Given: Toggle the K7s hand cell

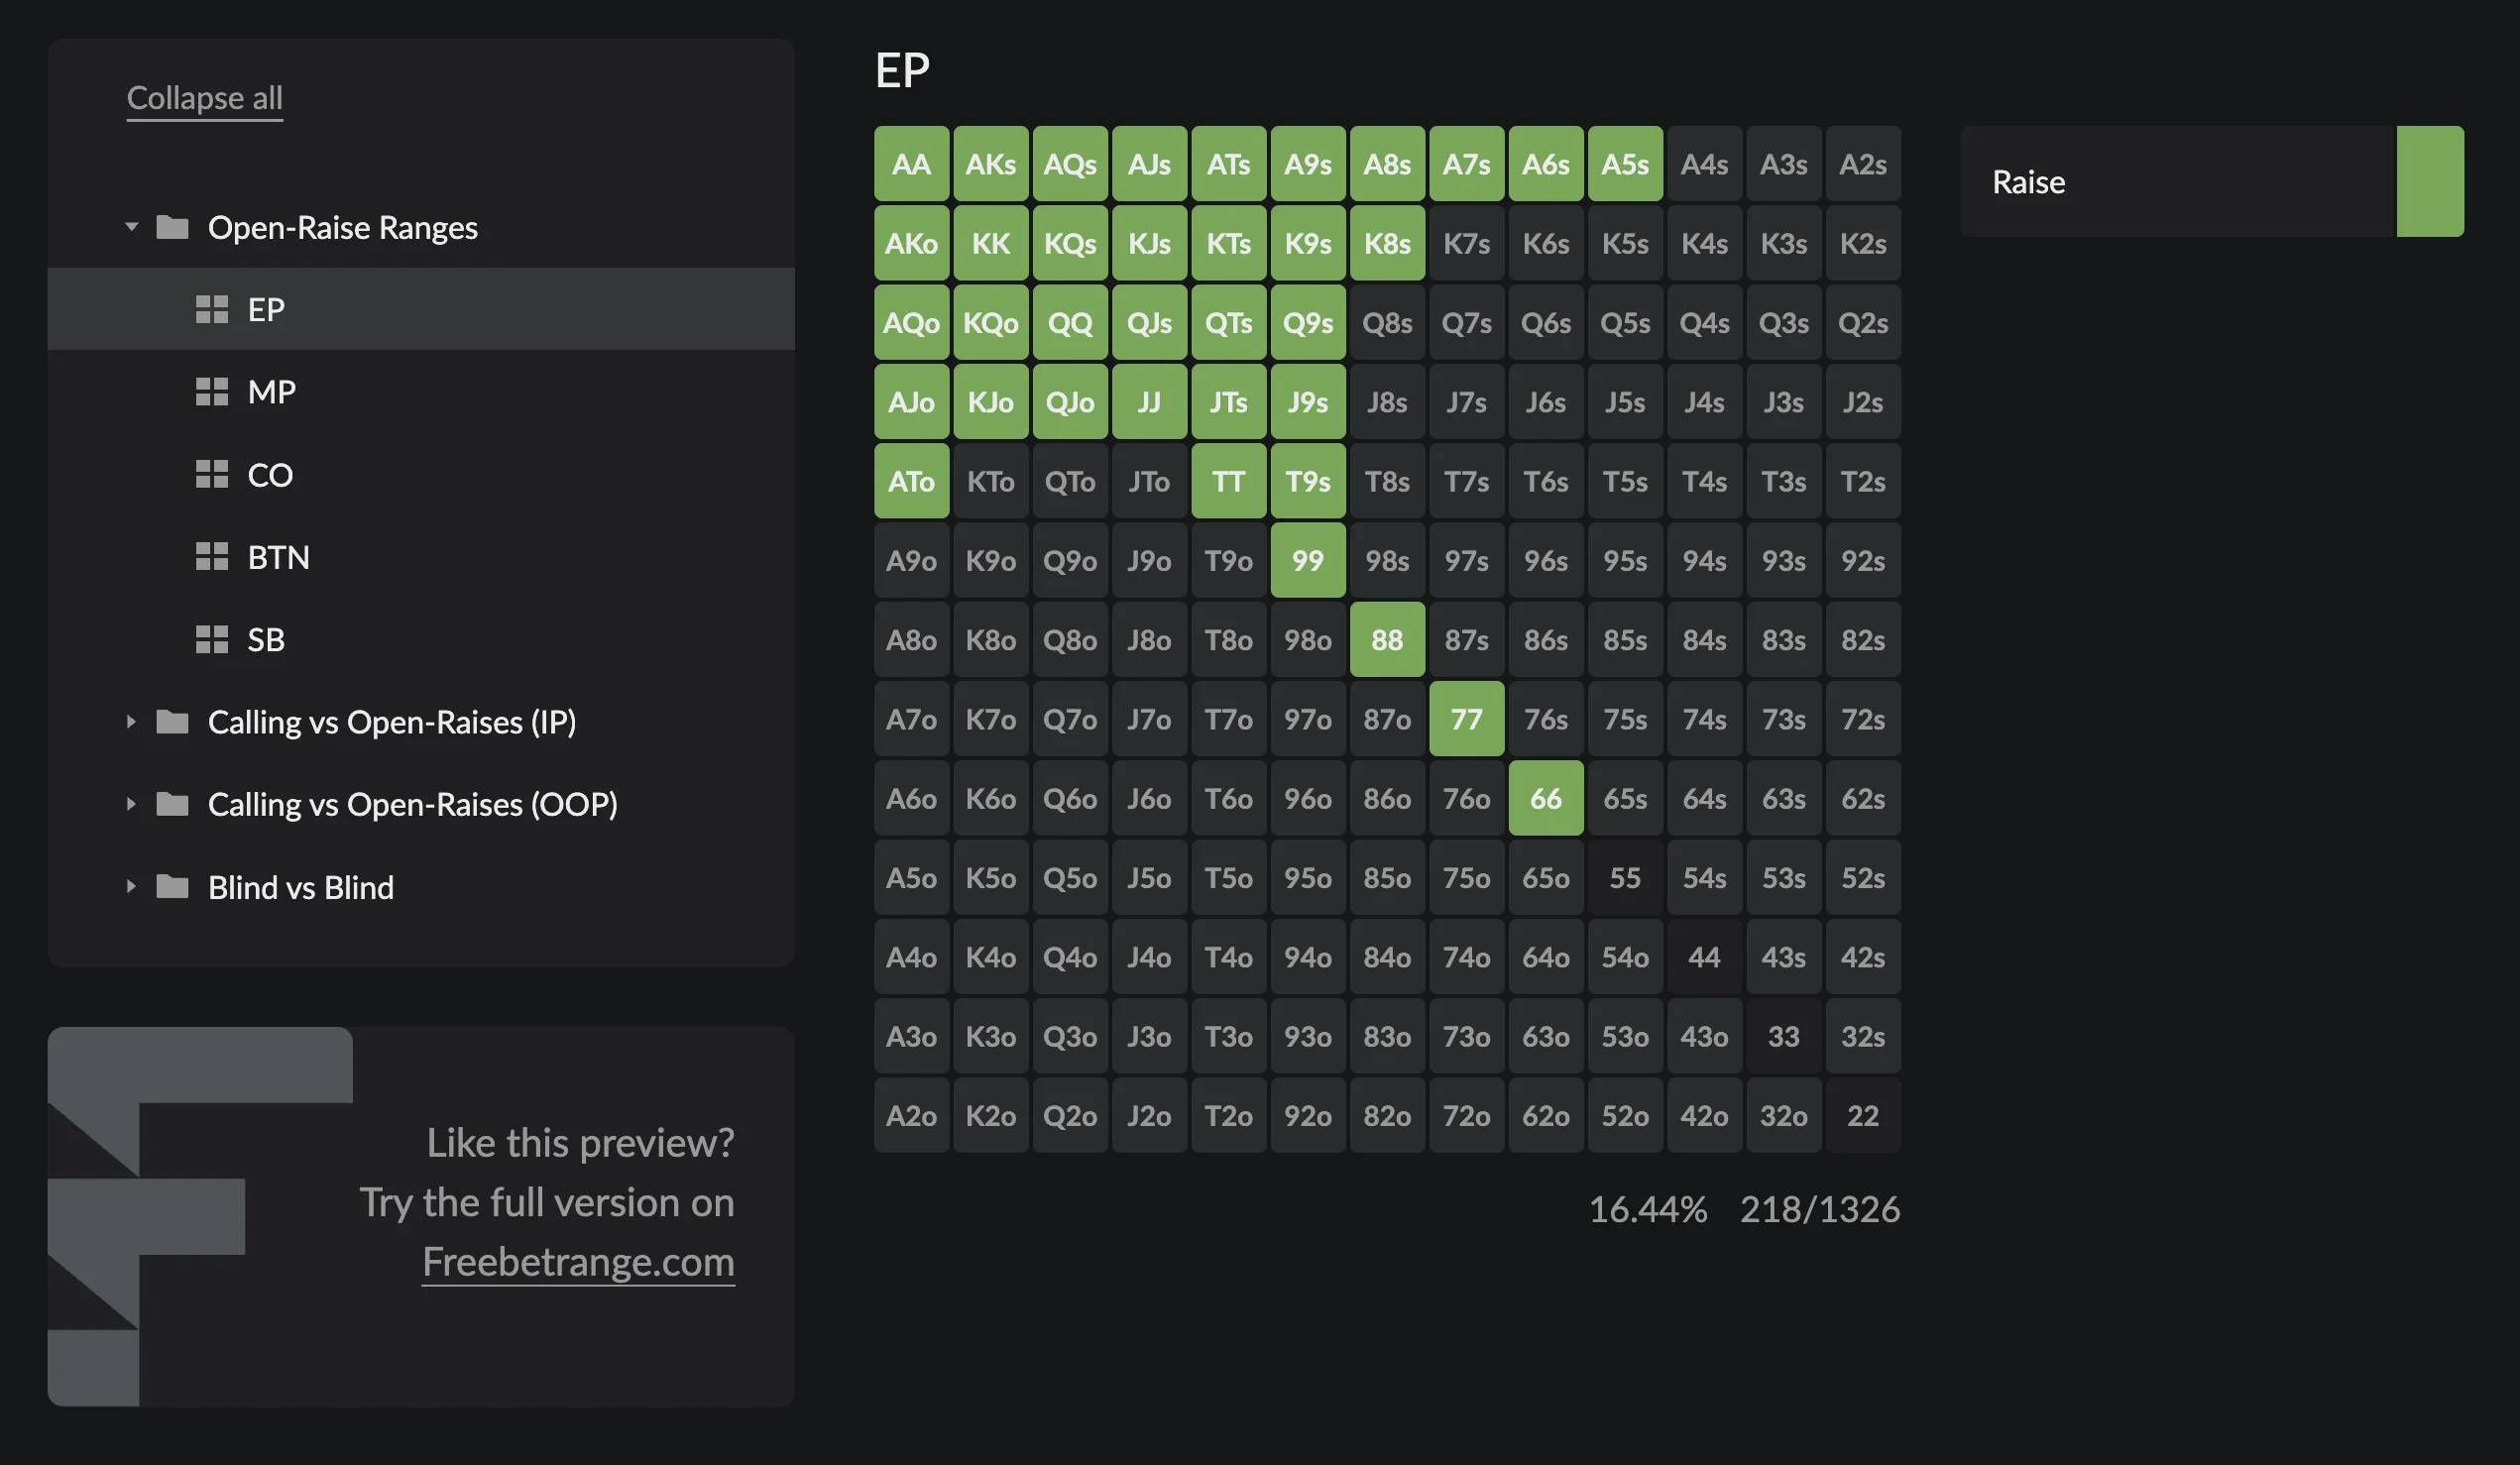Looking at the screenshot, I should tap(1466, 243).
